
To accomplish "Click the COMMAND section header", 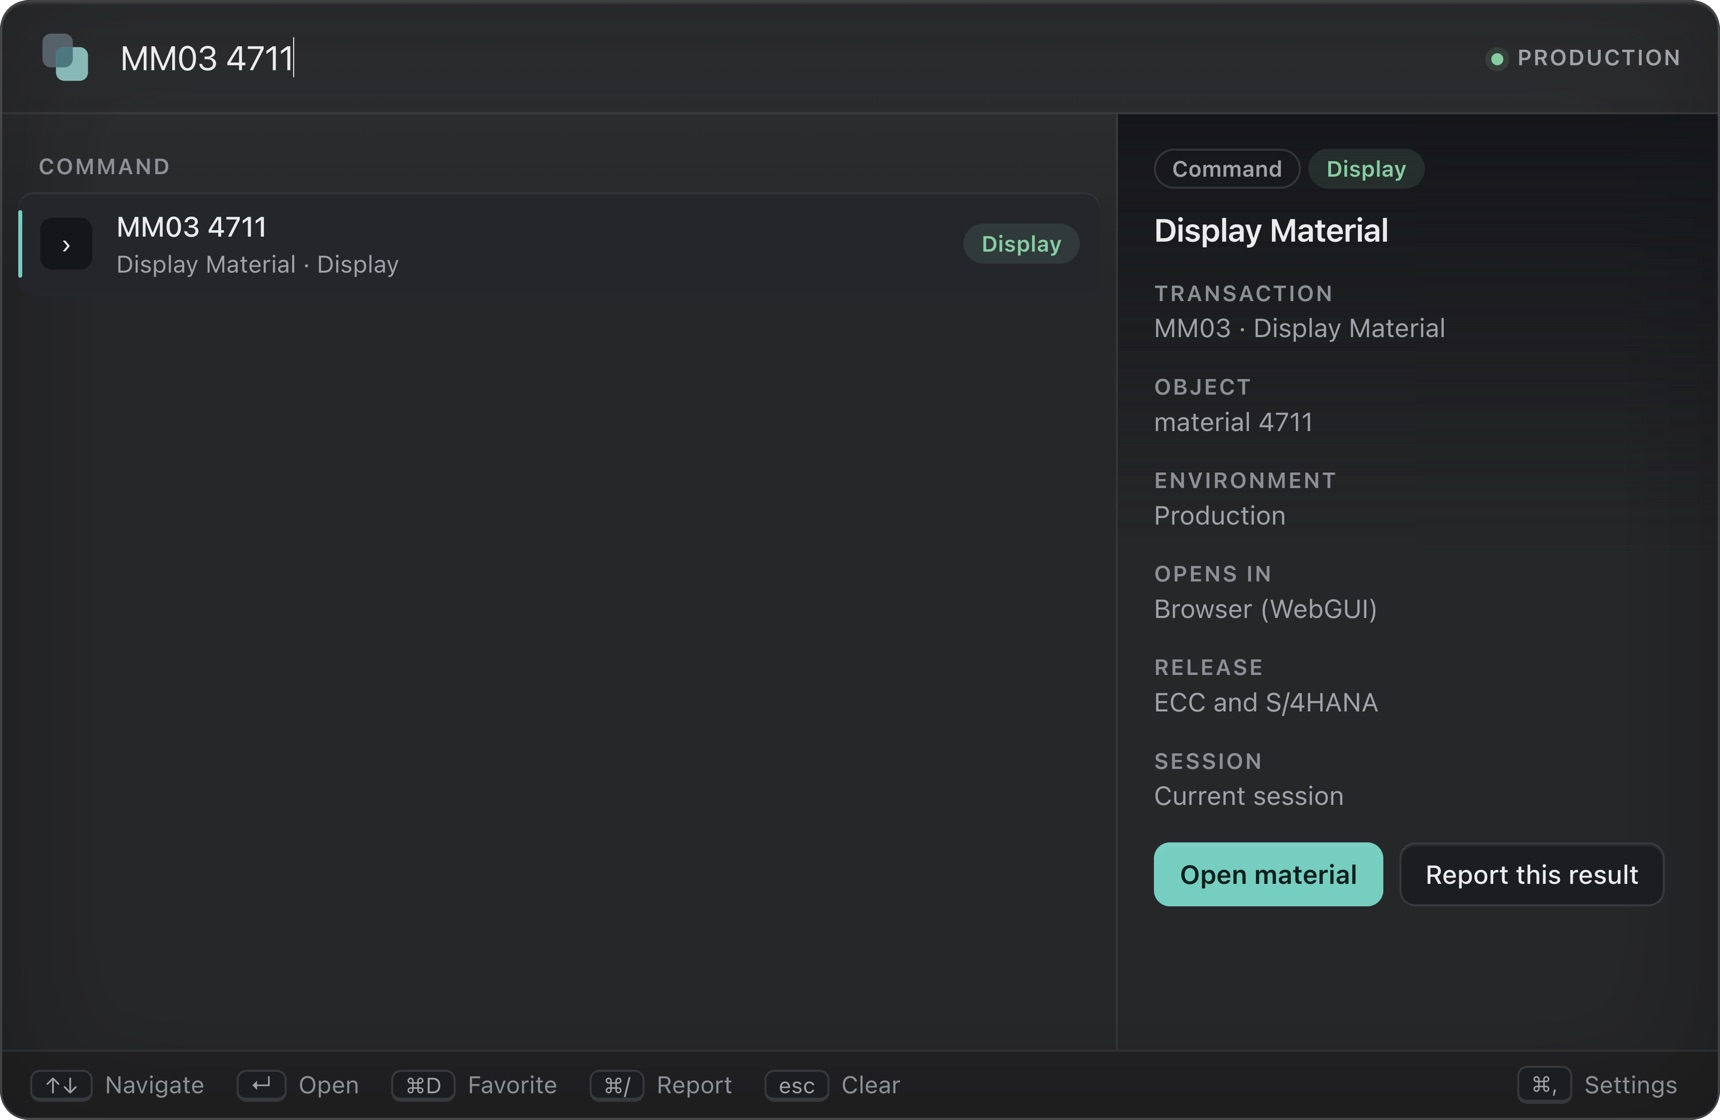I will (x=104, y=167).
